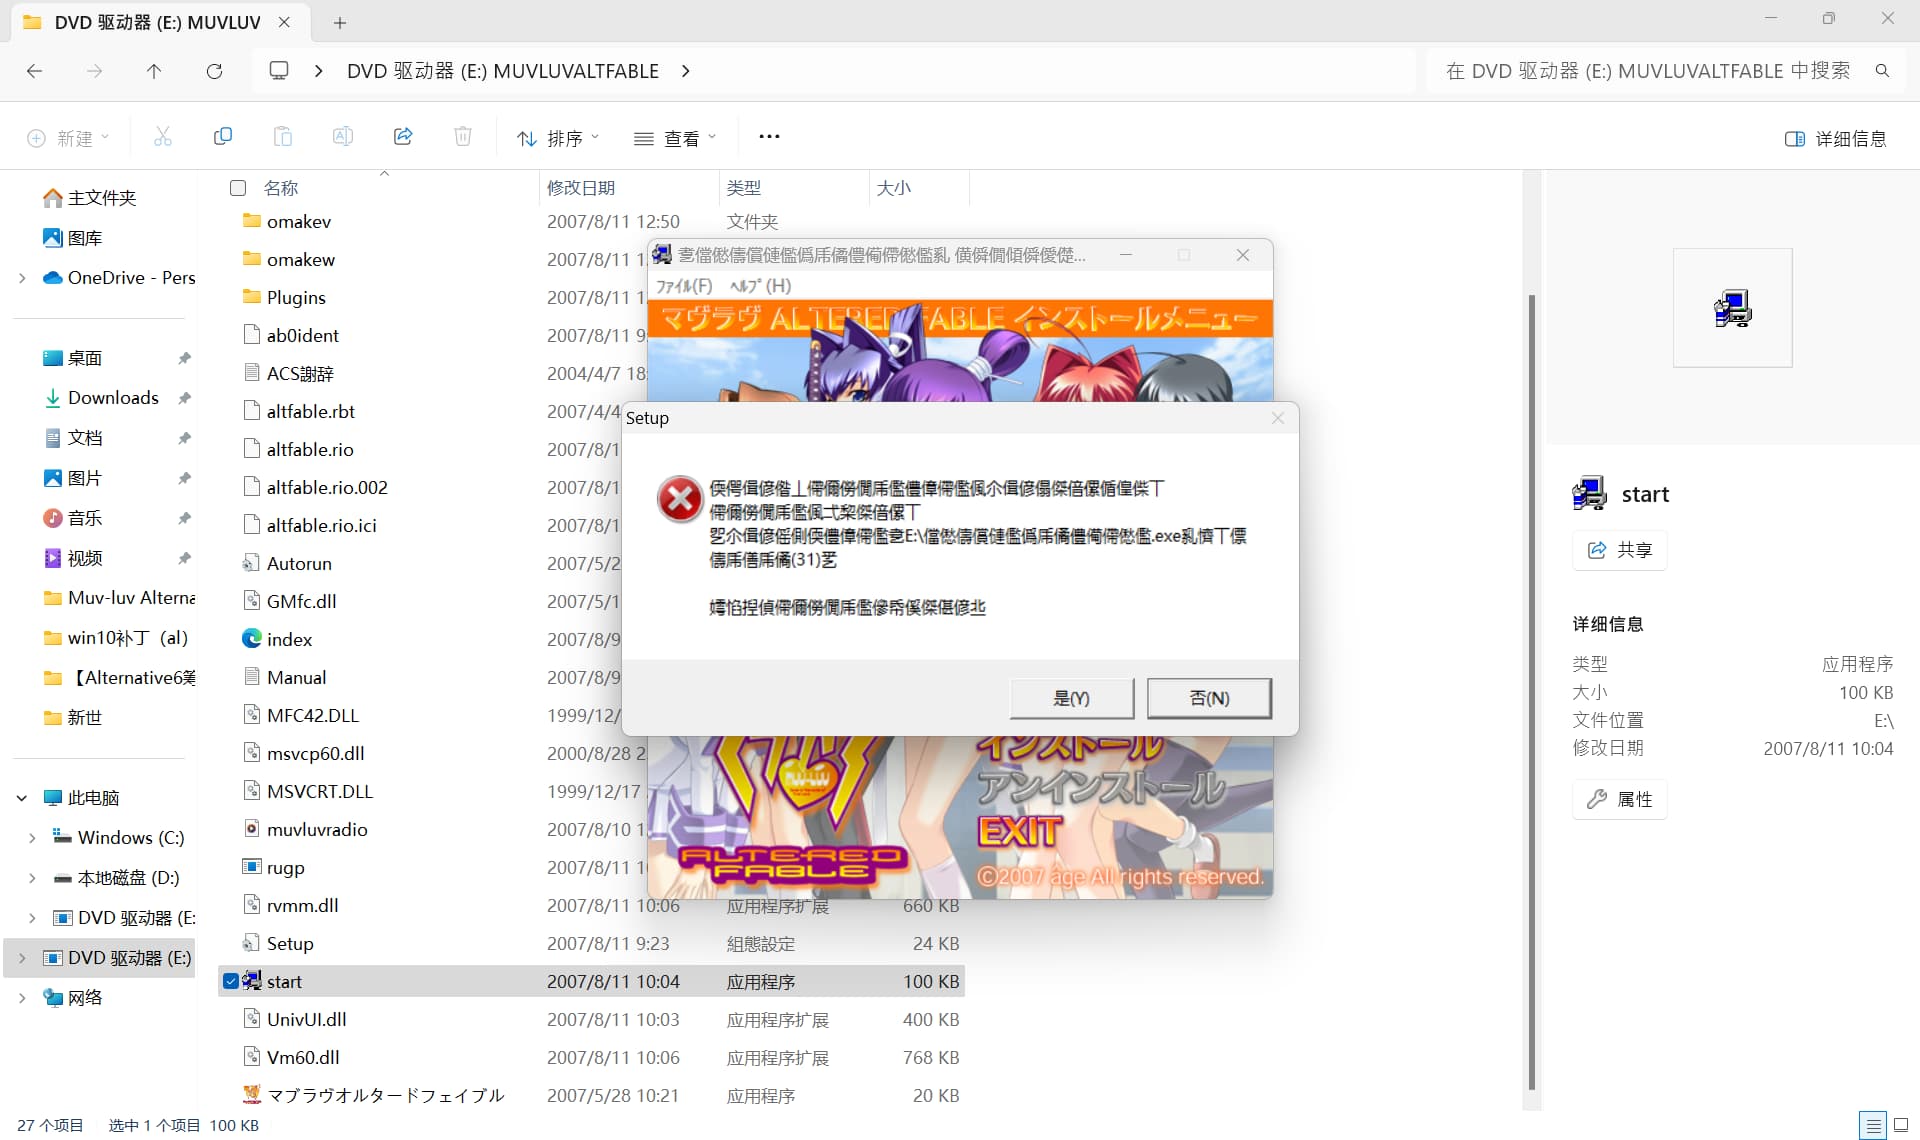The image size is (1920, 1140).
Task: Sort by the 大小 column header
Action: [894, 188]
